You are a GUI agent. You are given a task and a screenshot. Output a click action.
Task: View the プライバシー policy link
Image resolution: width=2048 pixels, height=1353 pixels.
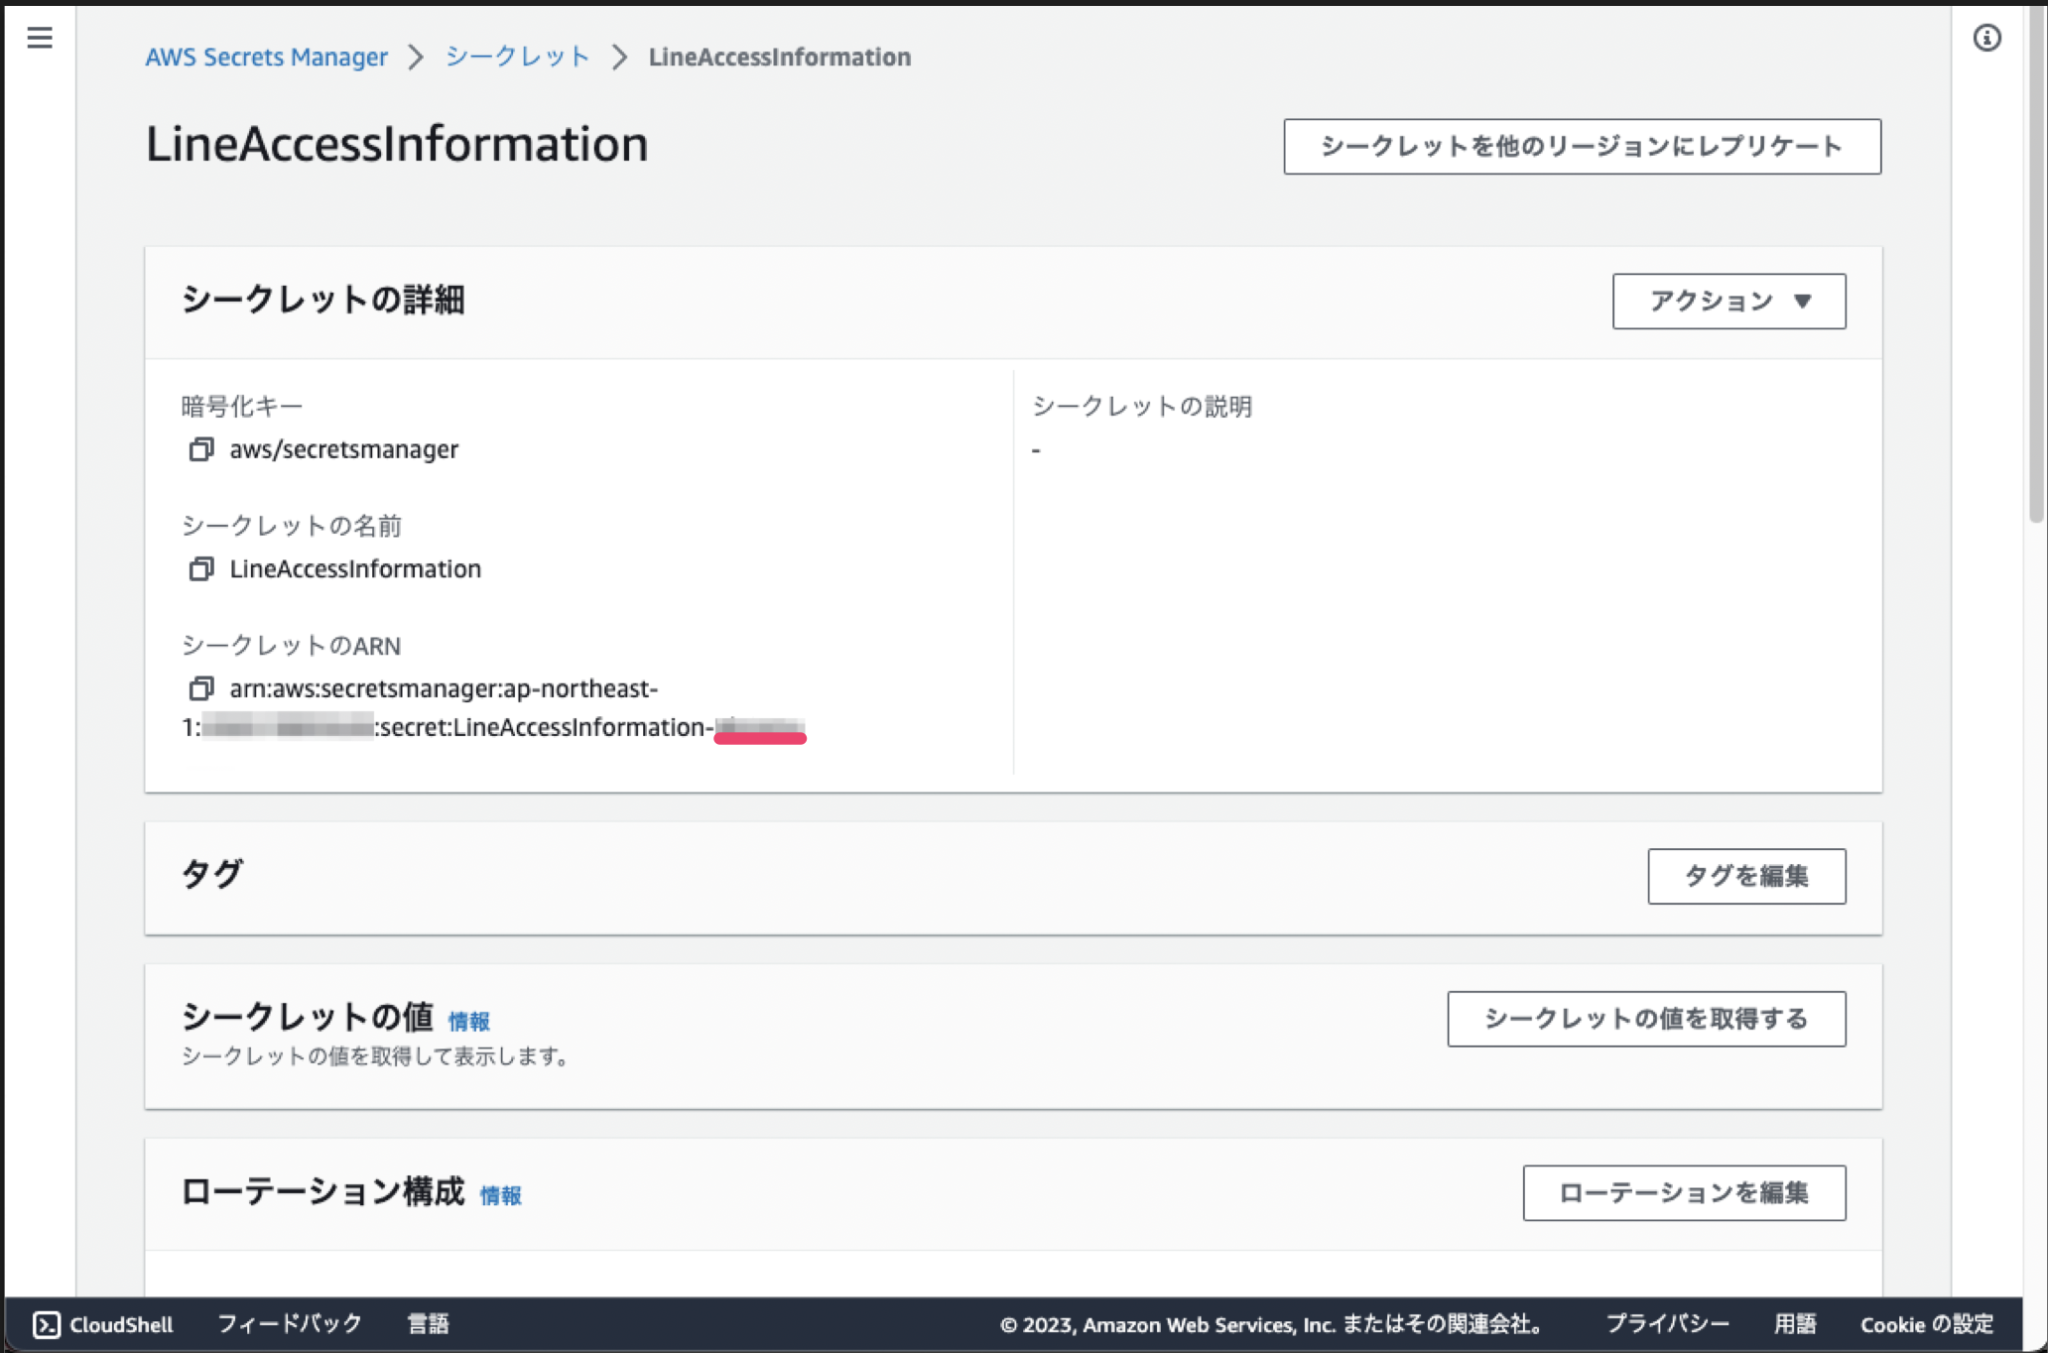pyautogui.click(x=1668, y=1324)
